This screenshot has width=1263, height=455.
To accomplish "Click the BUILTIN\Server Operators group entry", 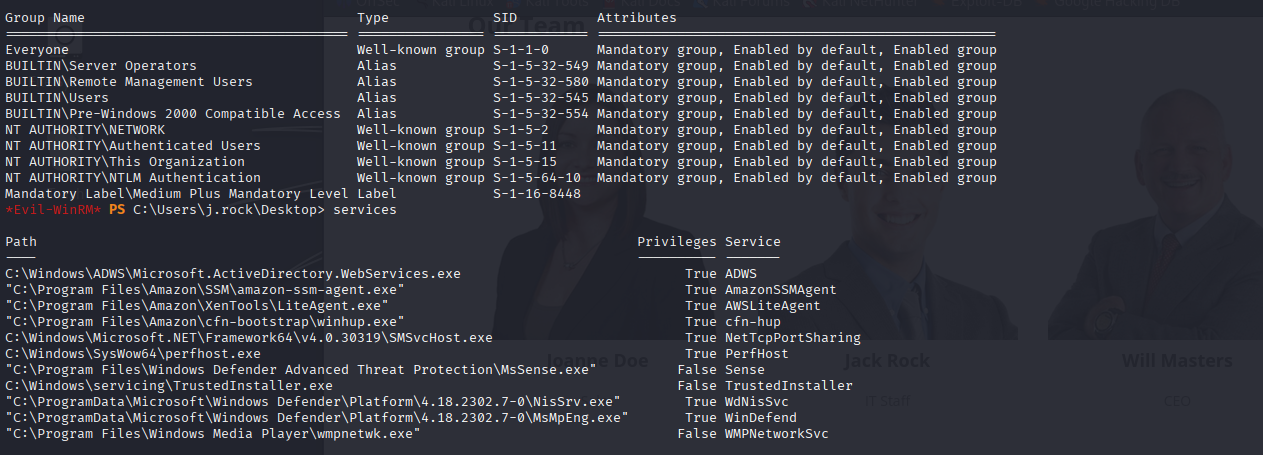I will click(101, 66).
